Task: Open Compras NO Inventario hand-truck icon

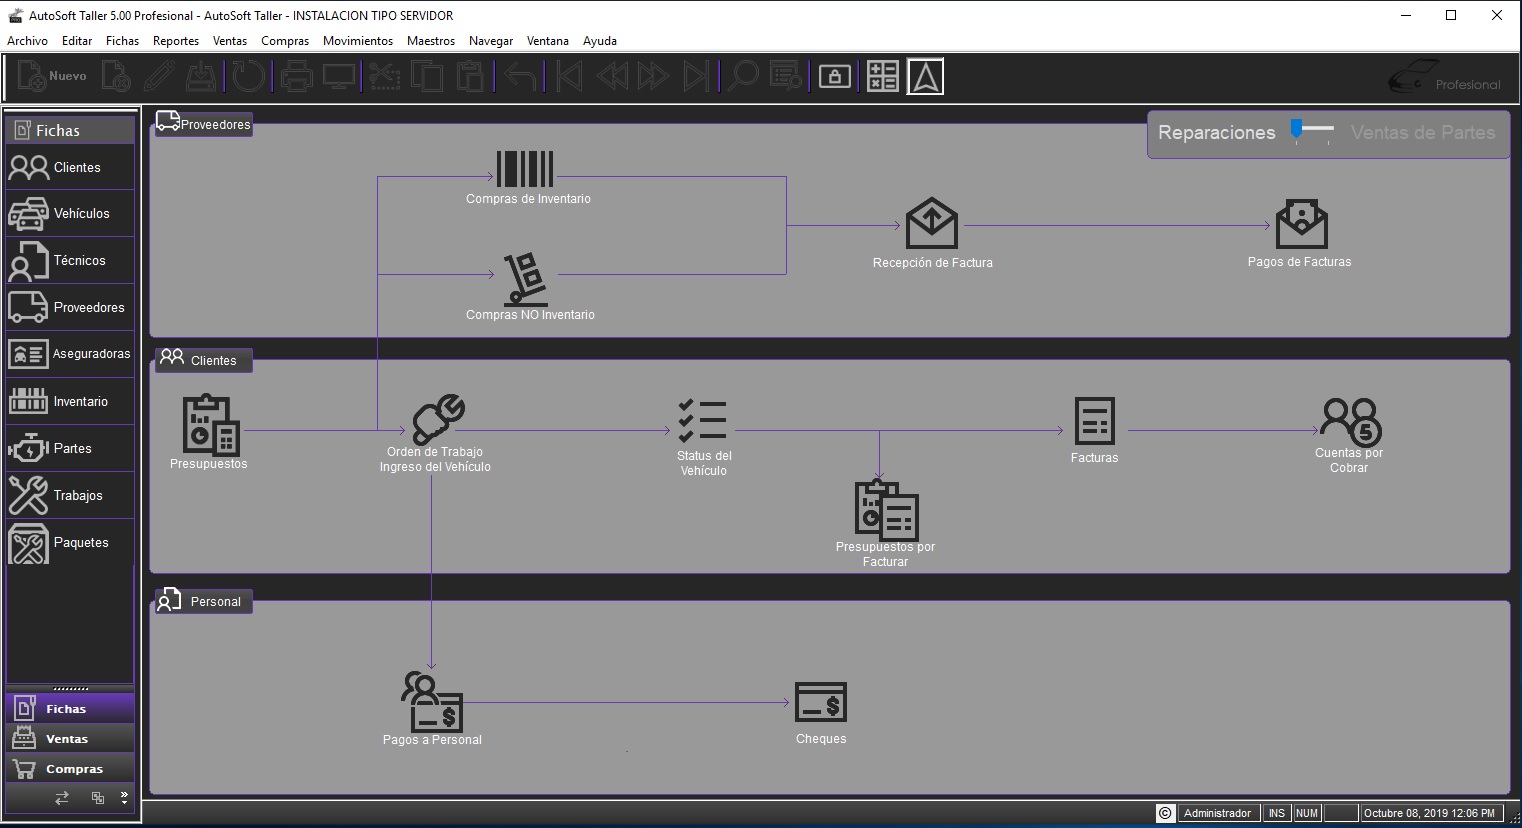Action: click(x=526, y=279)
